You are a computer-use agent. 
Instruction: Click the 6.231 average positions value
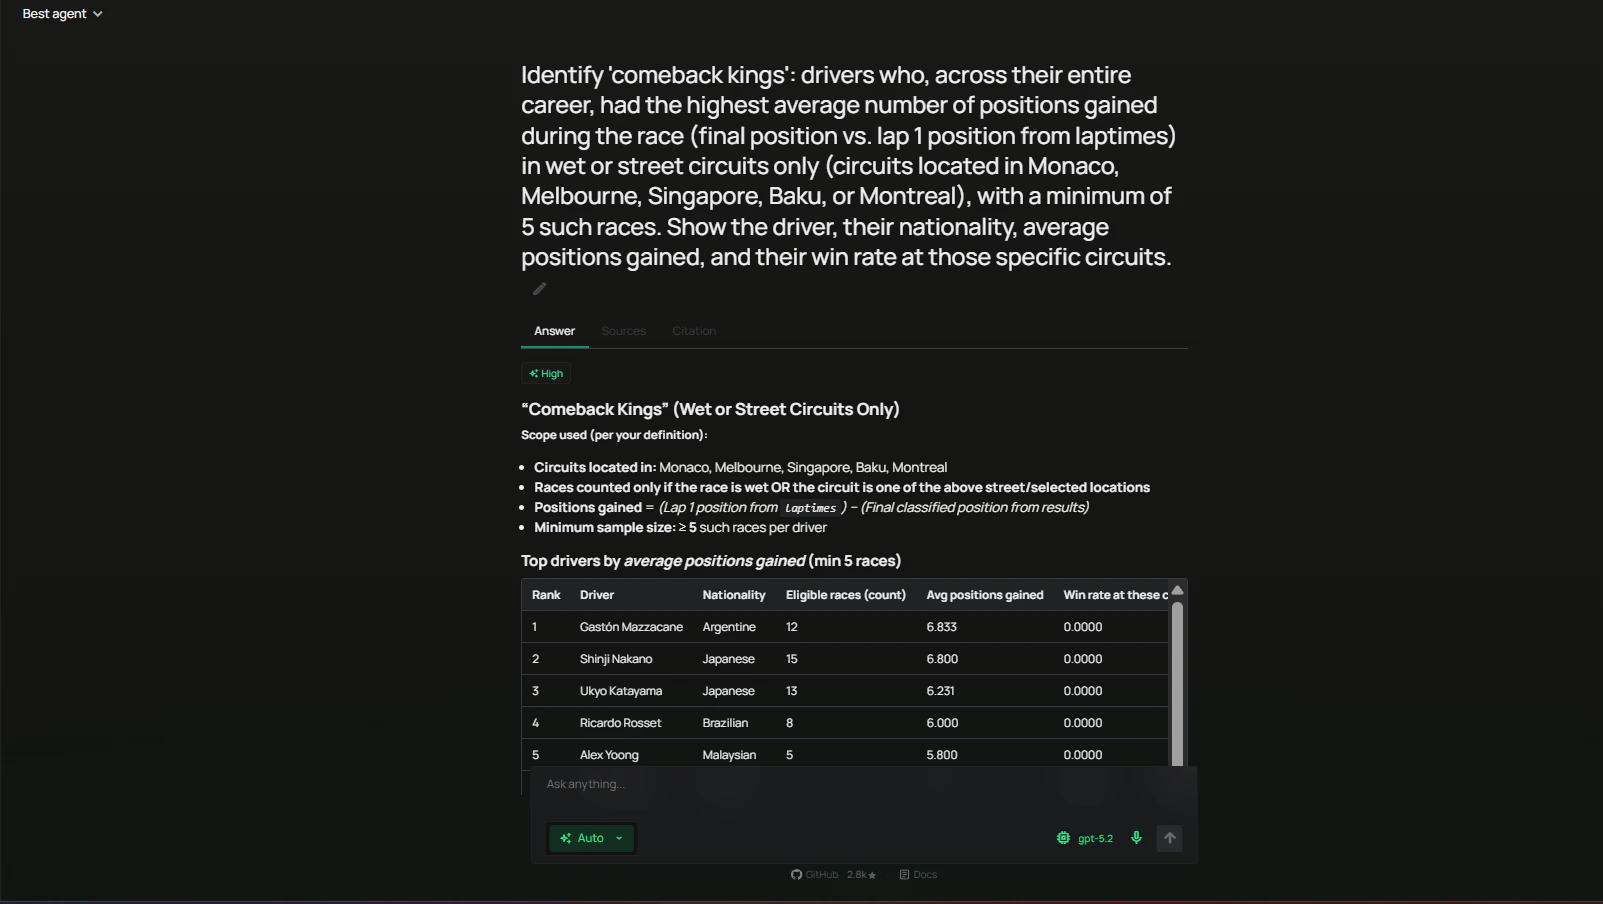coord(940,691)
